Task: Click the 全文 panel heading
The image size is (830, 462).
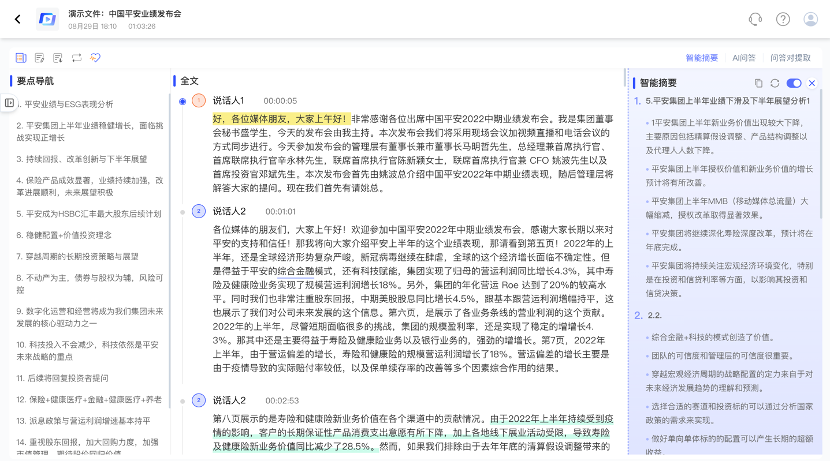Action: coord(189,81)
